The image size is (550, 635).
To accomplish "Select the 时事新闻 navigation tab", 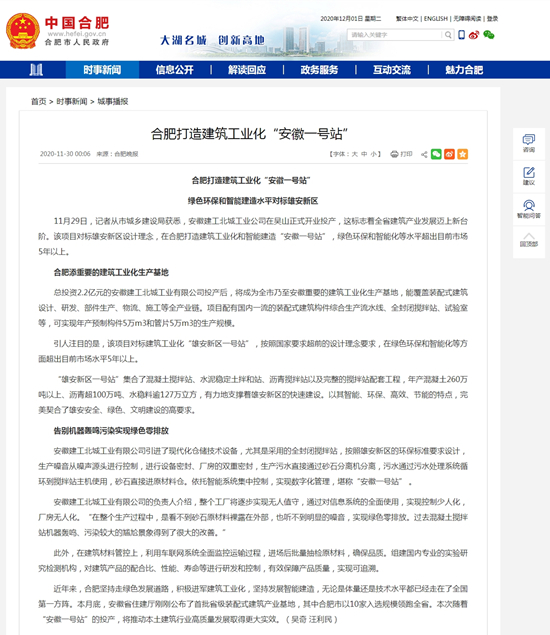I will [x=102, y=70].
